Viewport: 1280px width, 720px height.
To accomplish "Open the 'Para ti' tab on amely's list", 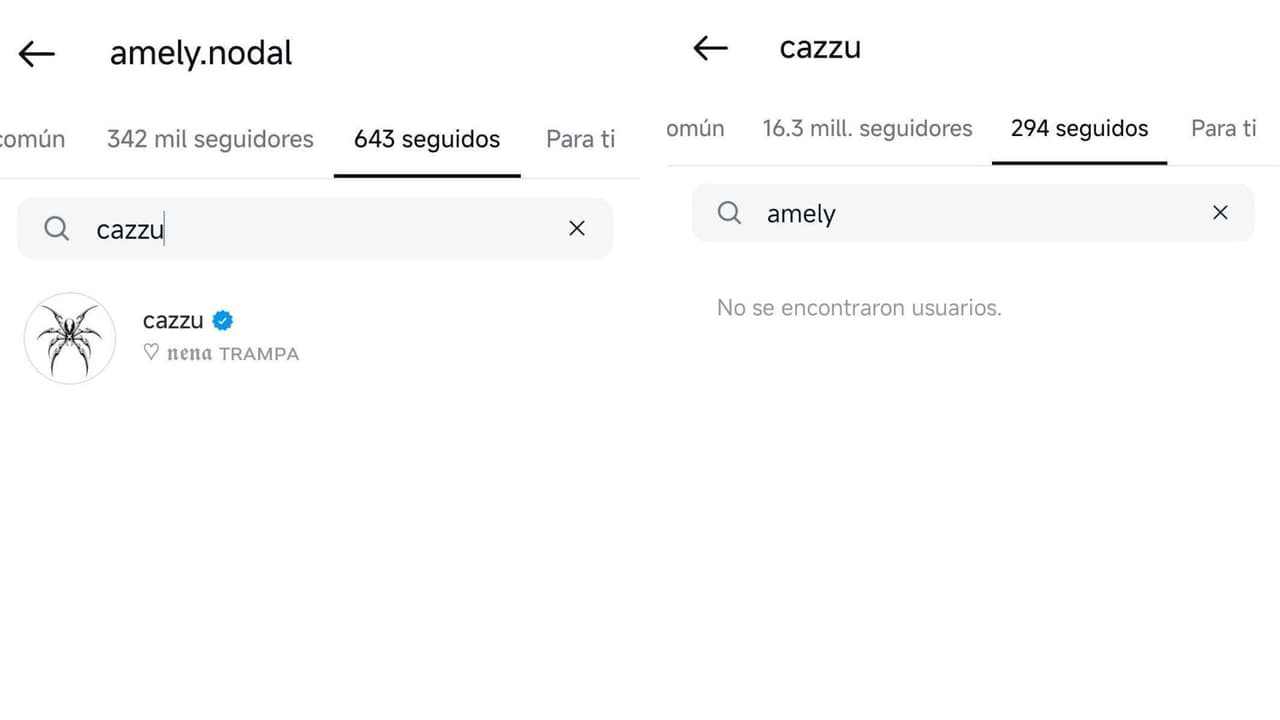I will pos(580,139).
